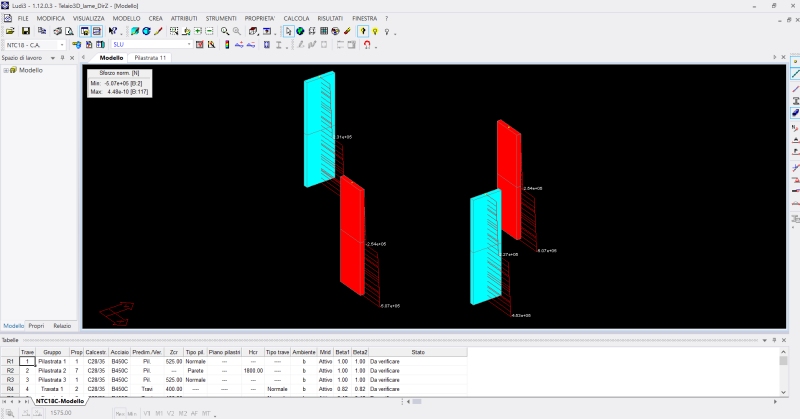This screenshot has height=419, width=800.
Task: Expand the Modello tree node
Action: [x=6, y=70]
